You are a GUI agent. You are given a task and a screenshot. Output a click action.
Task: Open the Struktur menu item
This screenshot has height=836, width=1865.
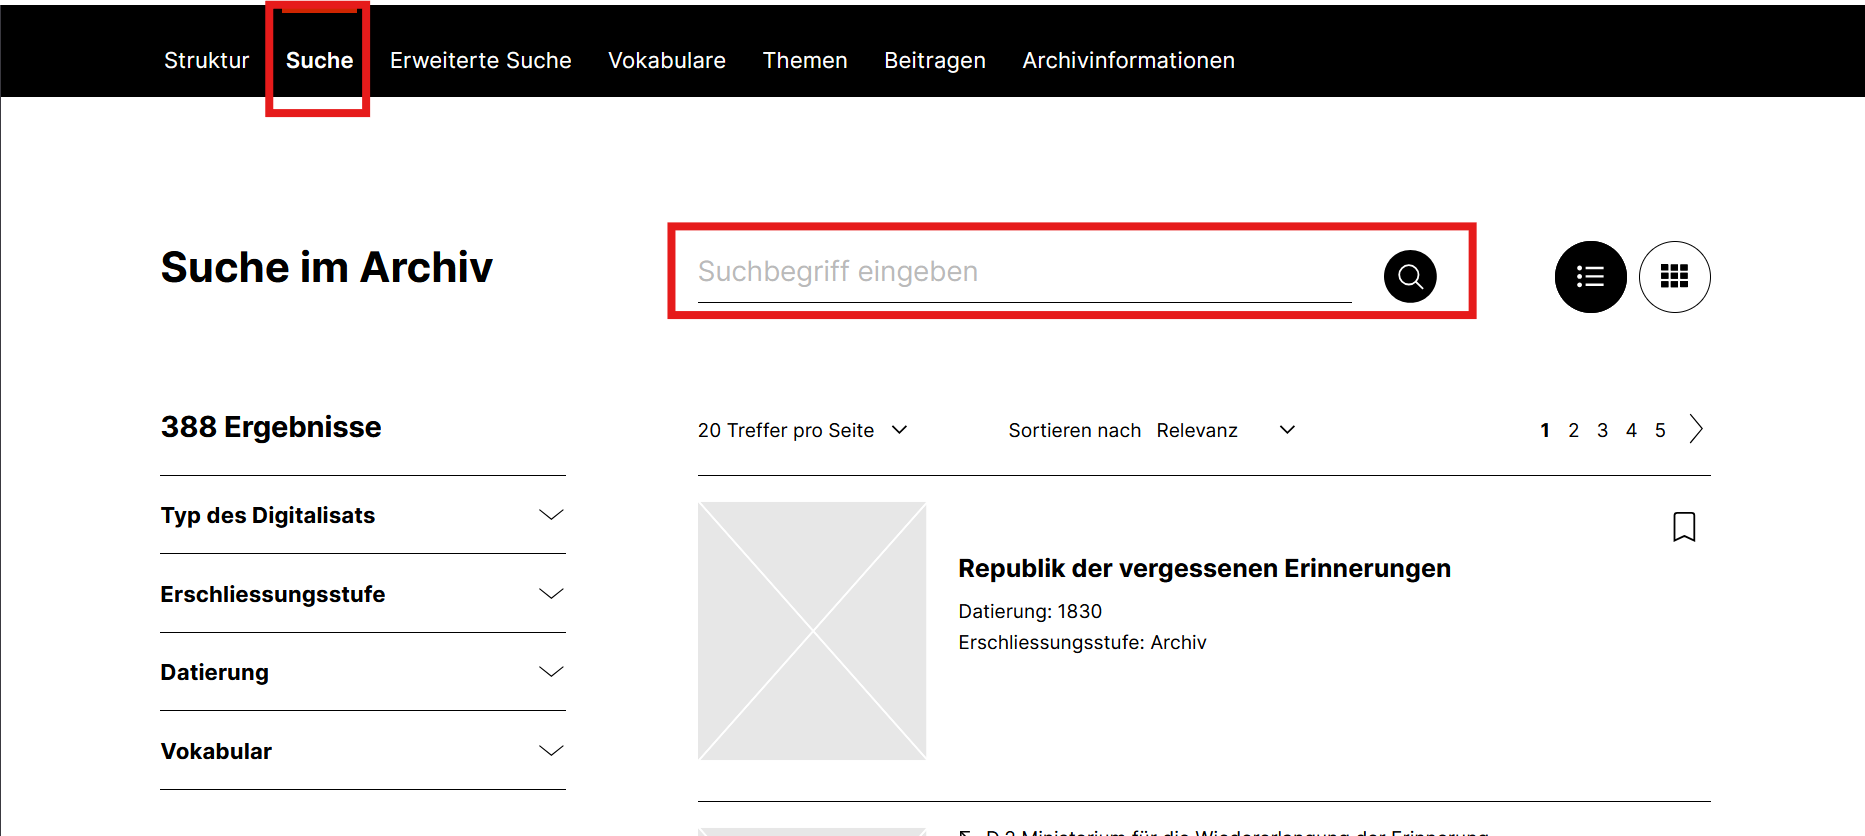coord(207,60)
